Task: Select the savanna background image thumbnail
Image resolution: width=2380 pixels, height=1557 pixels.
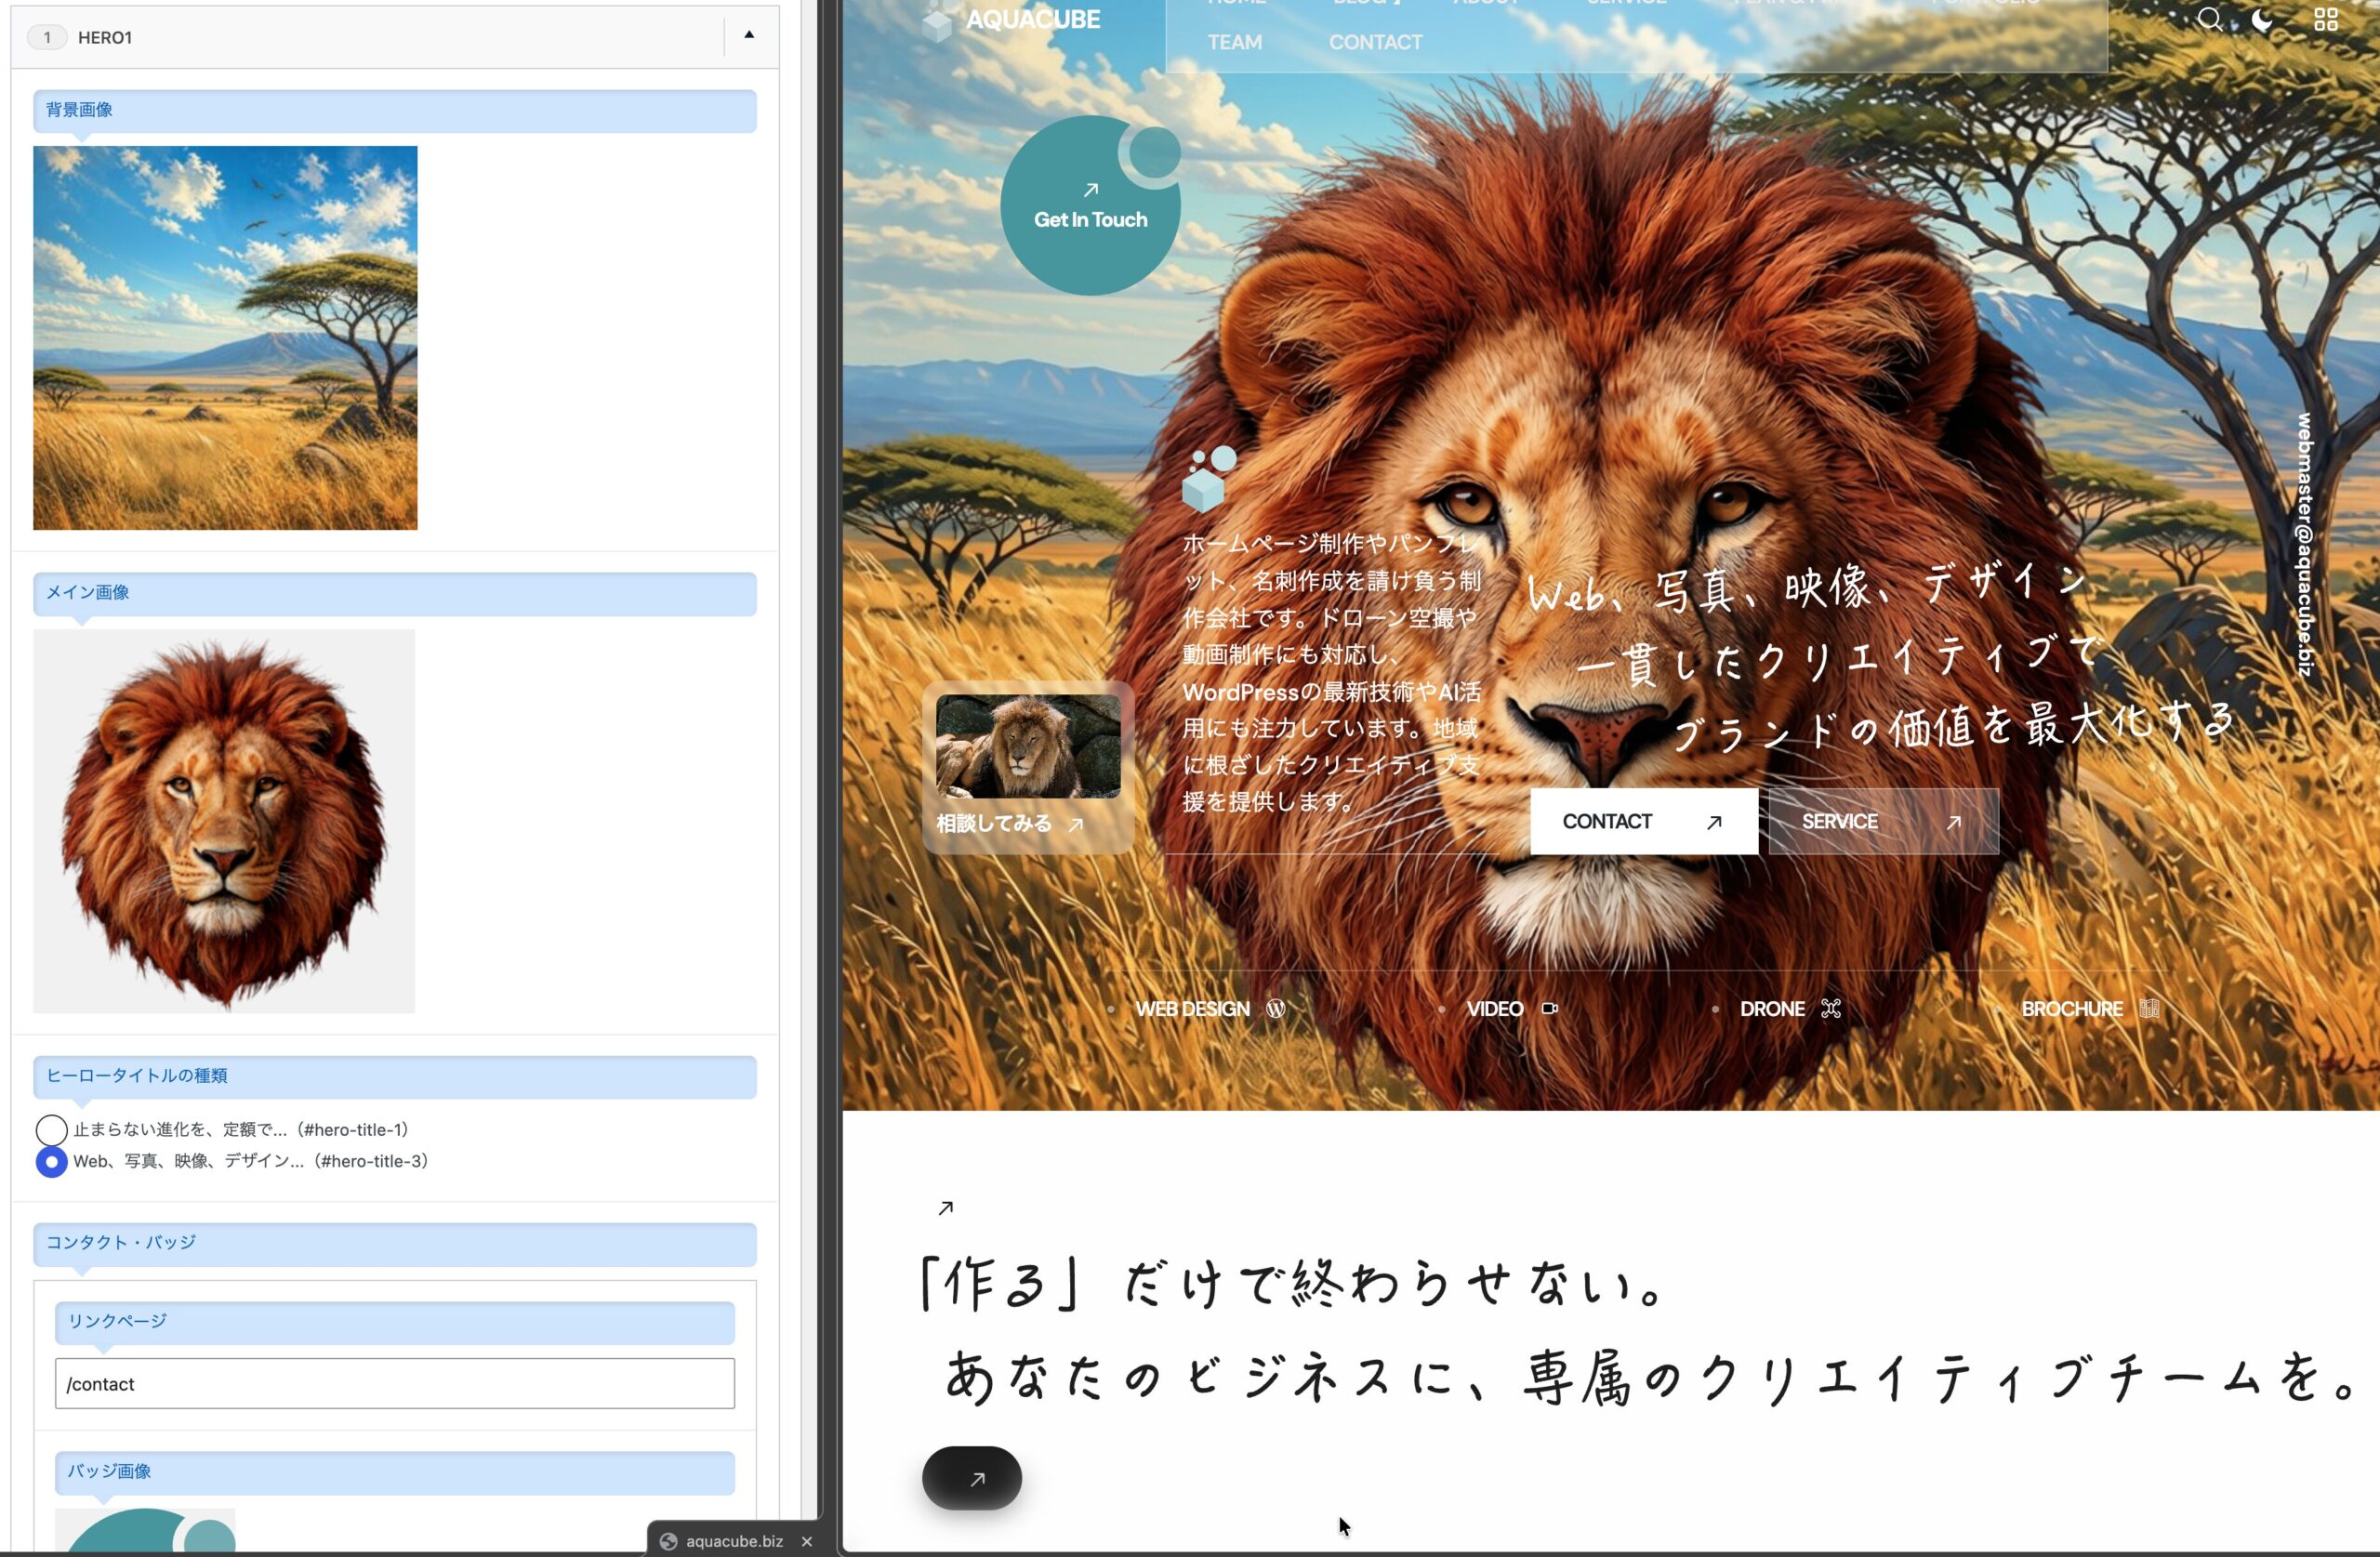Action: pyautogui.click(x=225, y=337)
